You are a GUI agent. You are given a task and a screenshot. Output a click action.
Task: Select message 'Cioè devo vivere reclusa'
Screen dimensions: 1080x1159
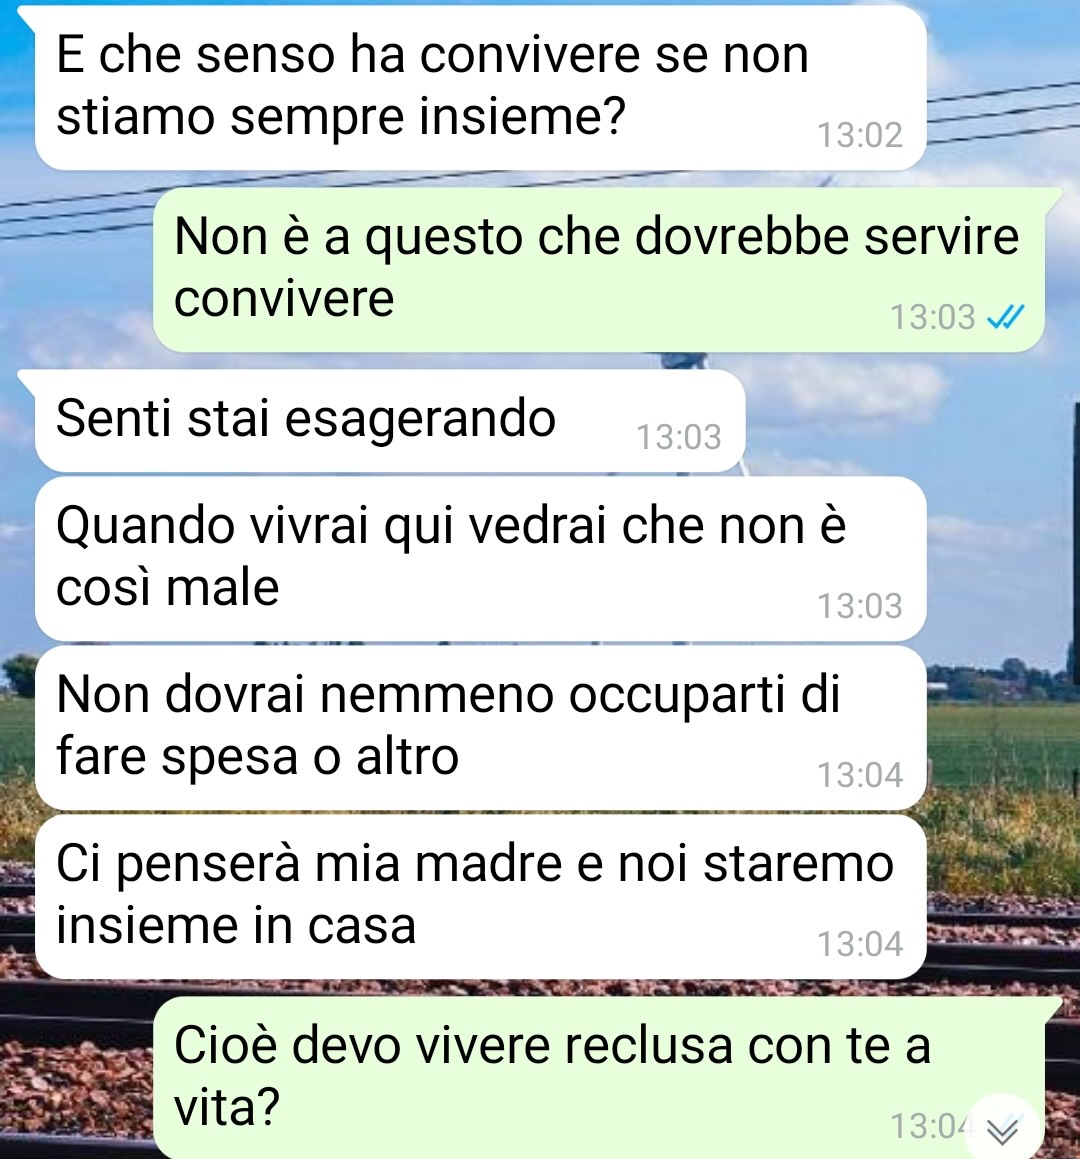(x=599, y=1078)
